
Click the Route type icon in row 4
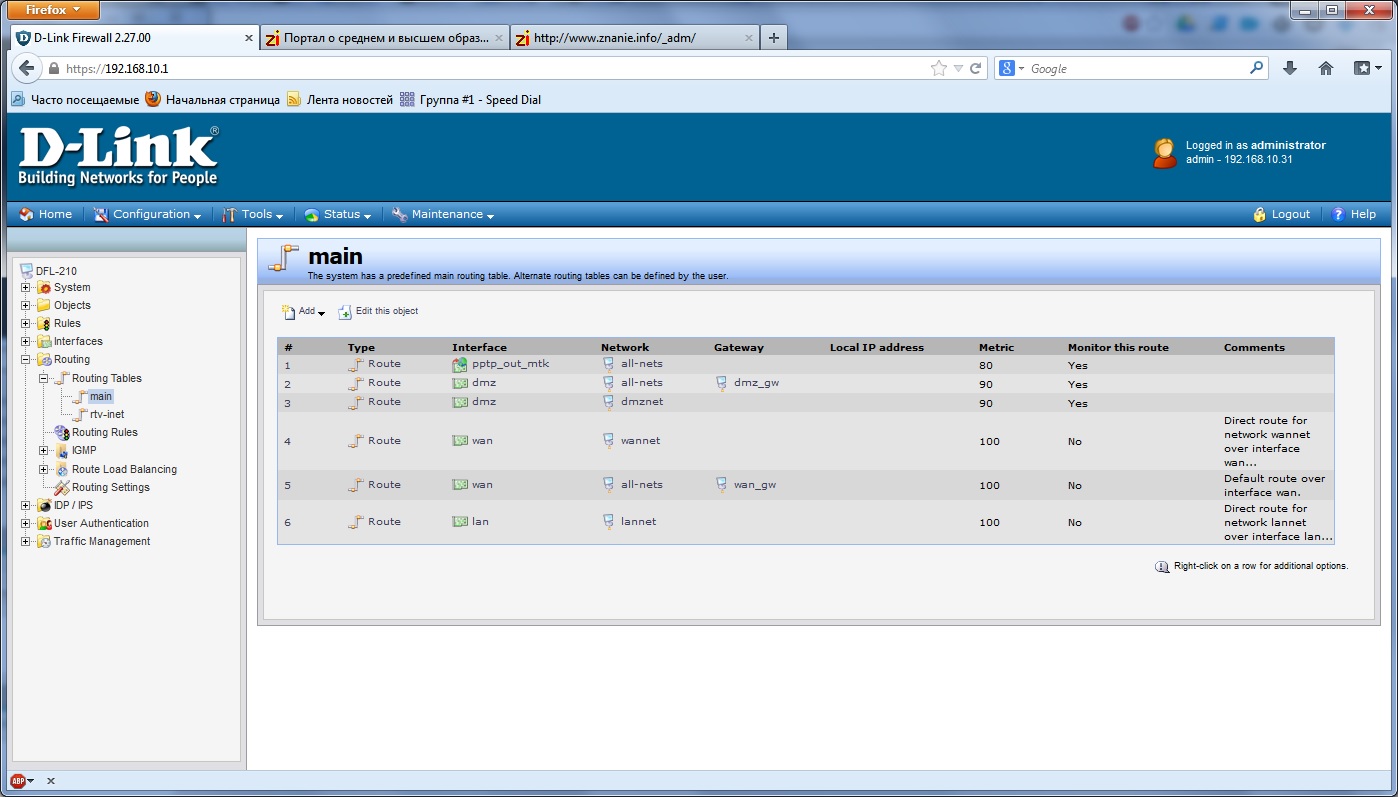coord(355,441)
